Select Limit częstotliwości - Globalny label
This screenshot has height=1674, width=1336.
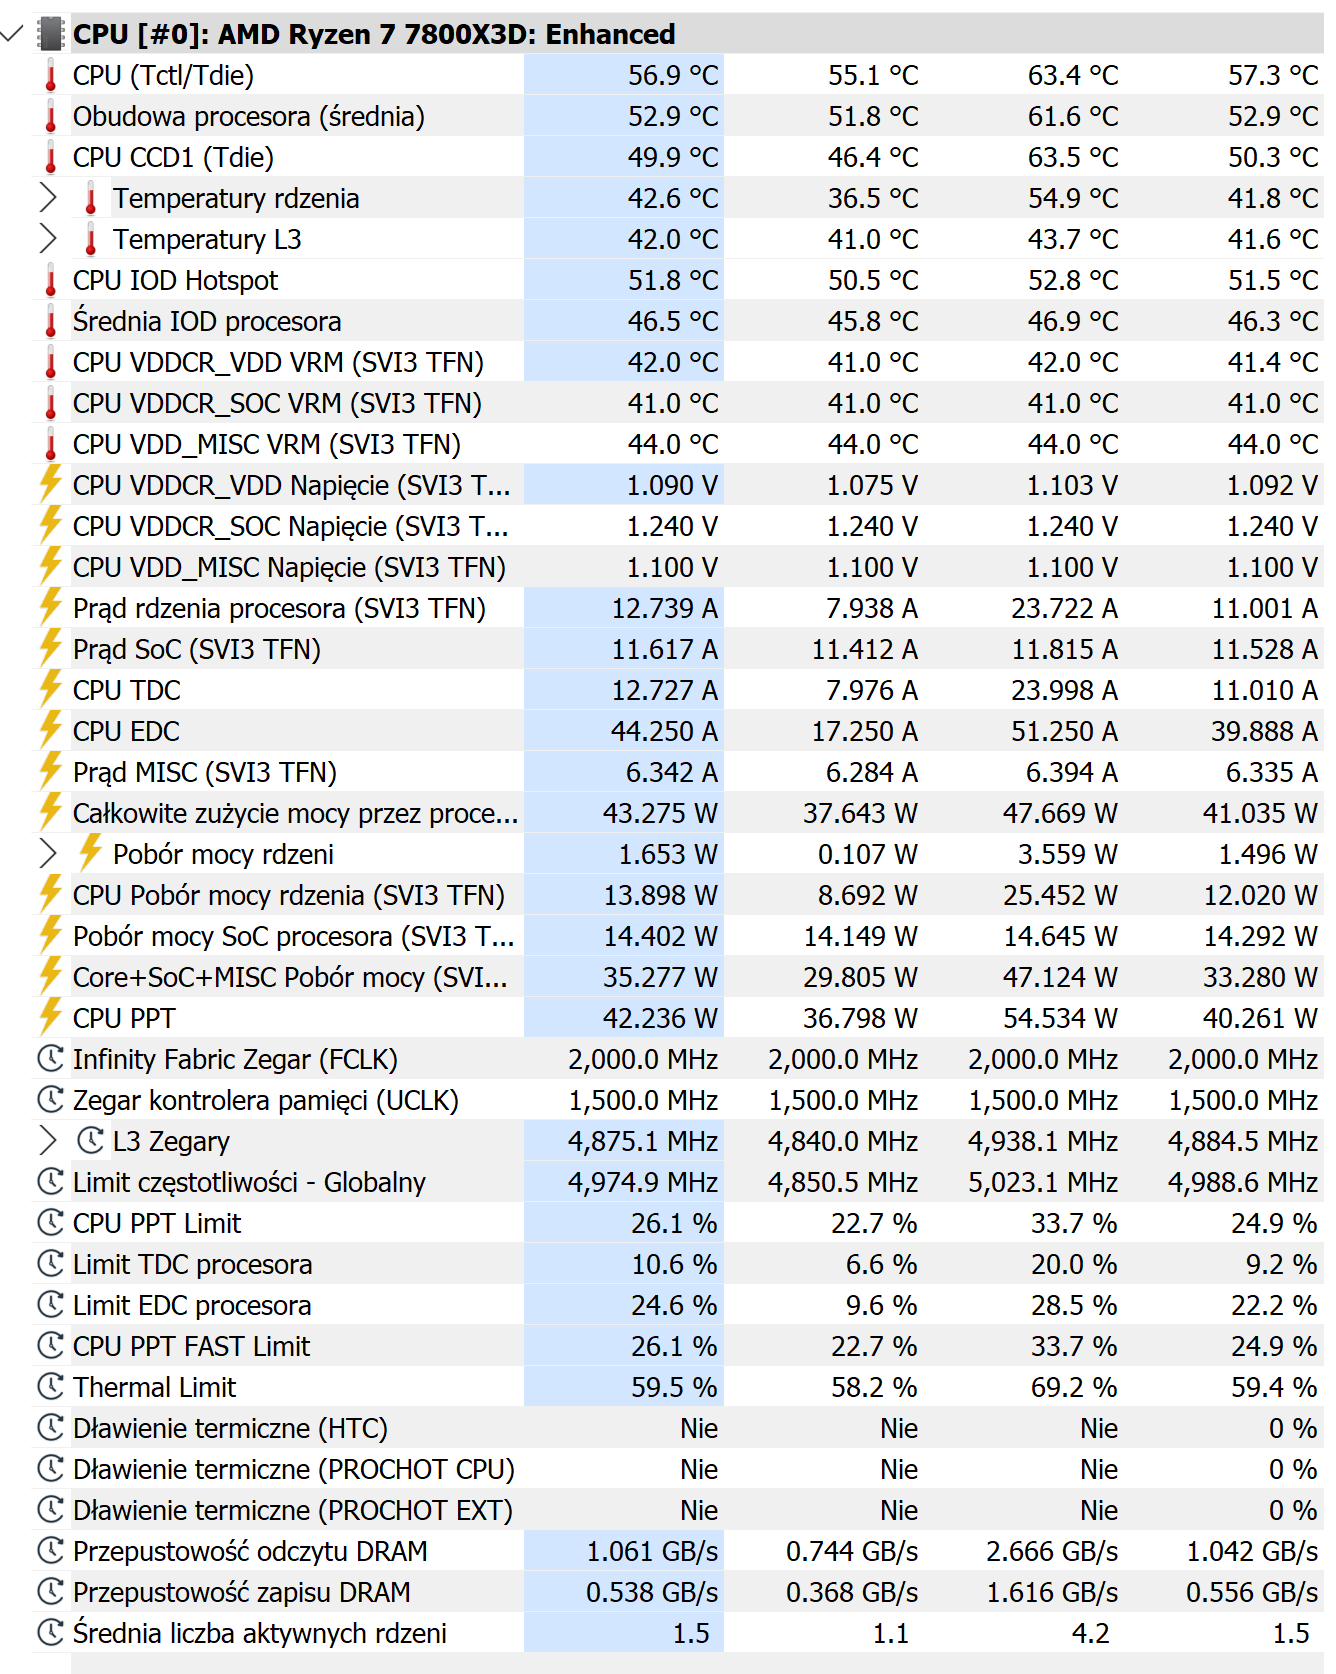pos(249,1182)
